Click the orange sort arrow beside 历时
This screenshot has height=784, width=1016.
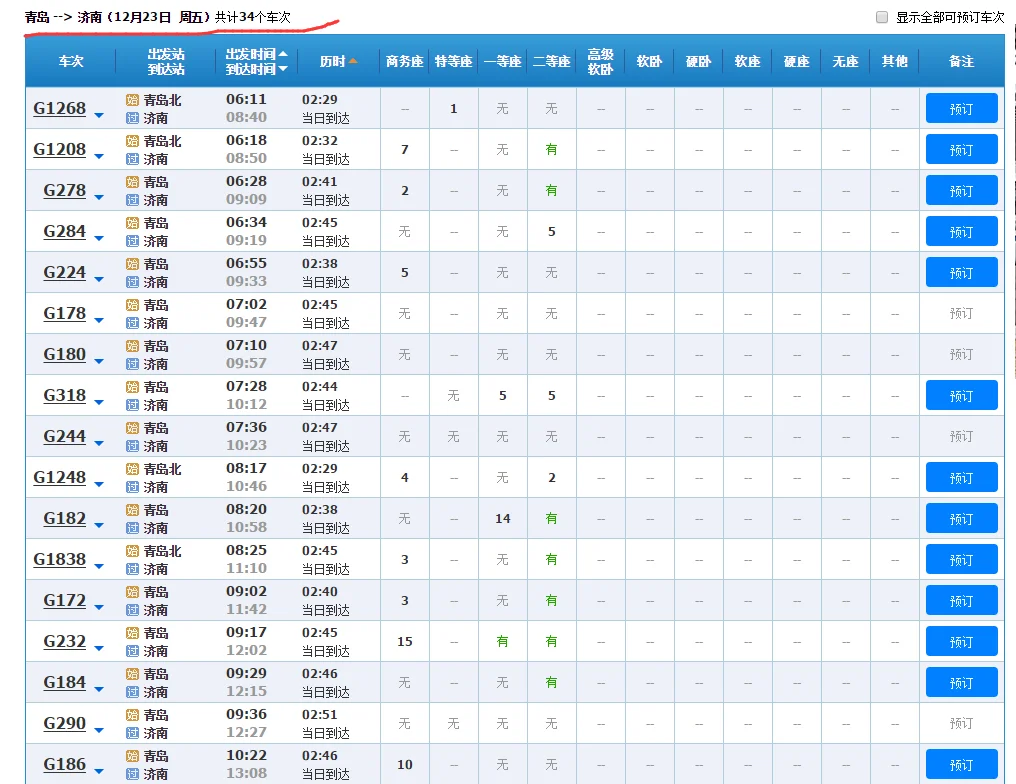pyautogui.click(x=353, y=62)
